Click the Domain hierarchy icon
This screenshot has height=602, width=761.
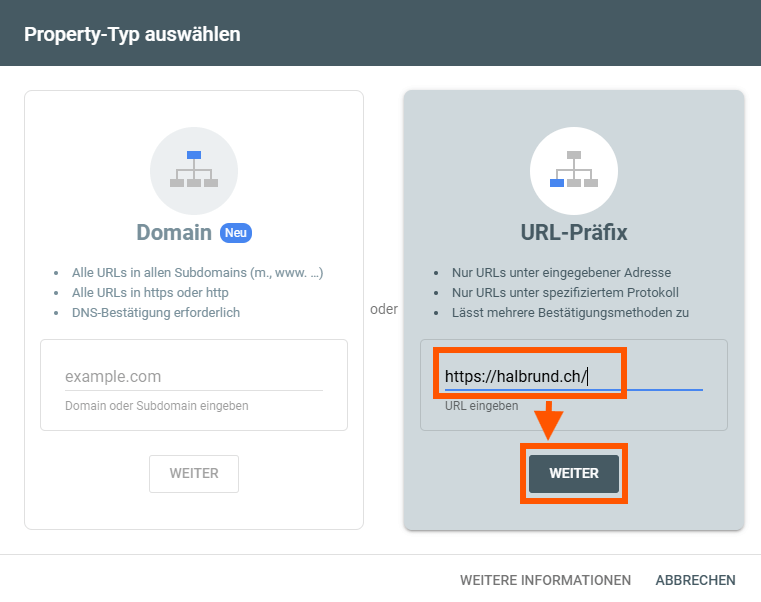(194, 171)
